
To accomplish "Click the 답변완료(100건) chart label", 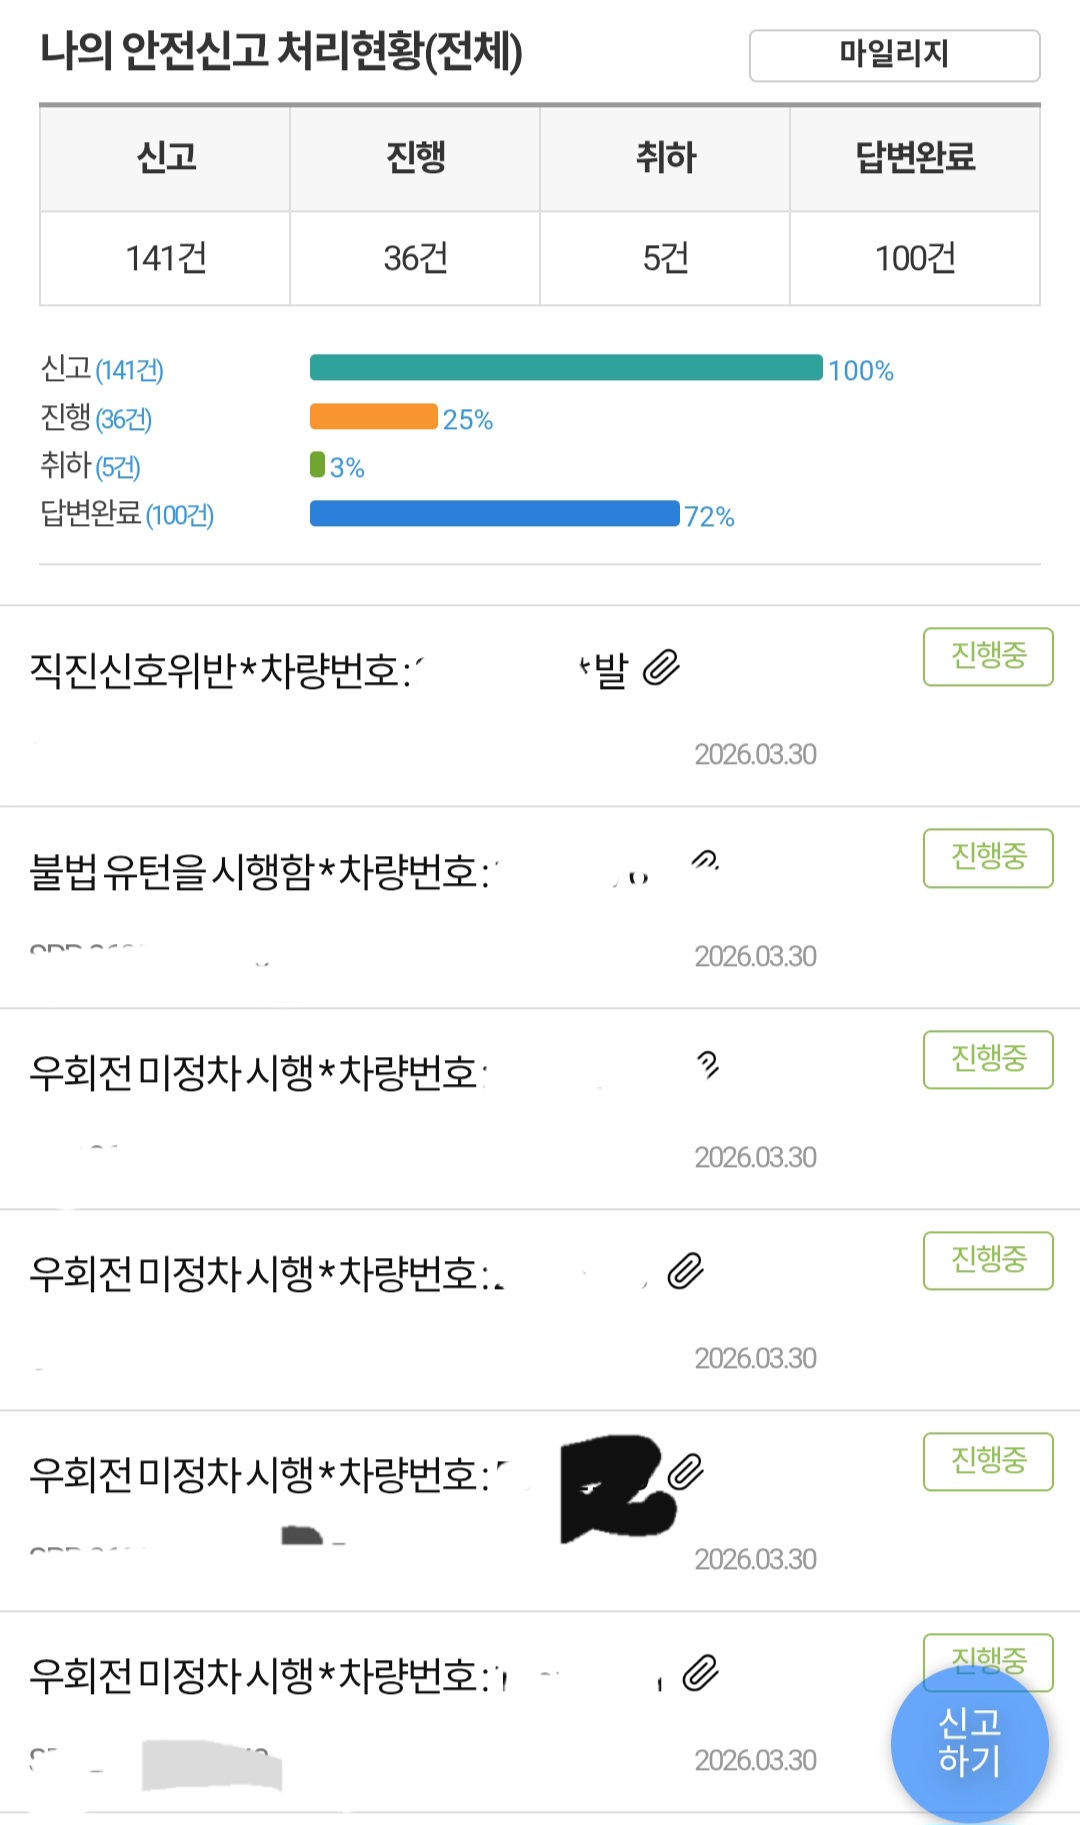I will (x=127, y=514).
